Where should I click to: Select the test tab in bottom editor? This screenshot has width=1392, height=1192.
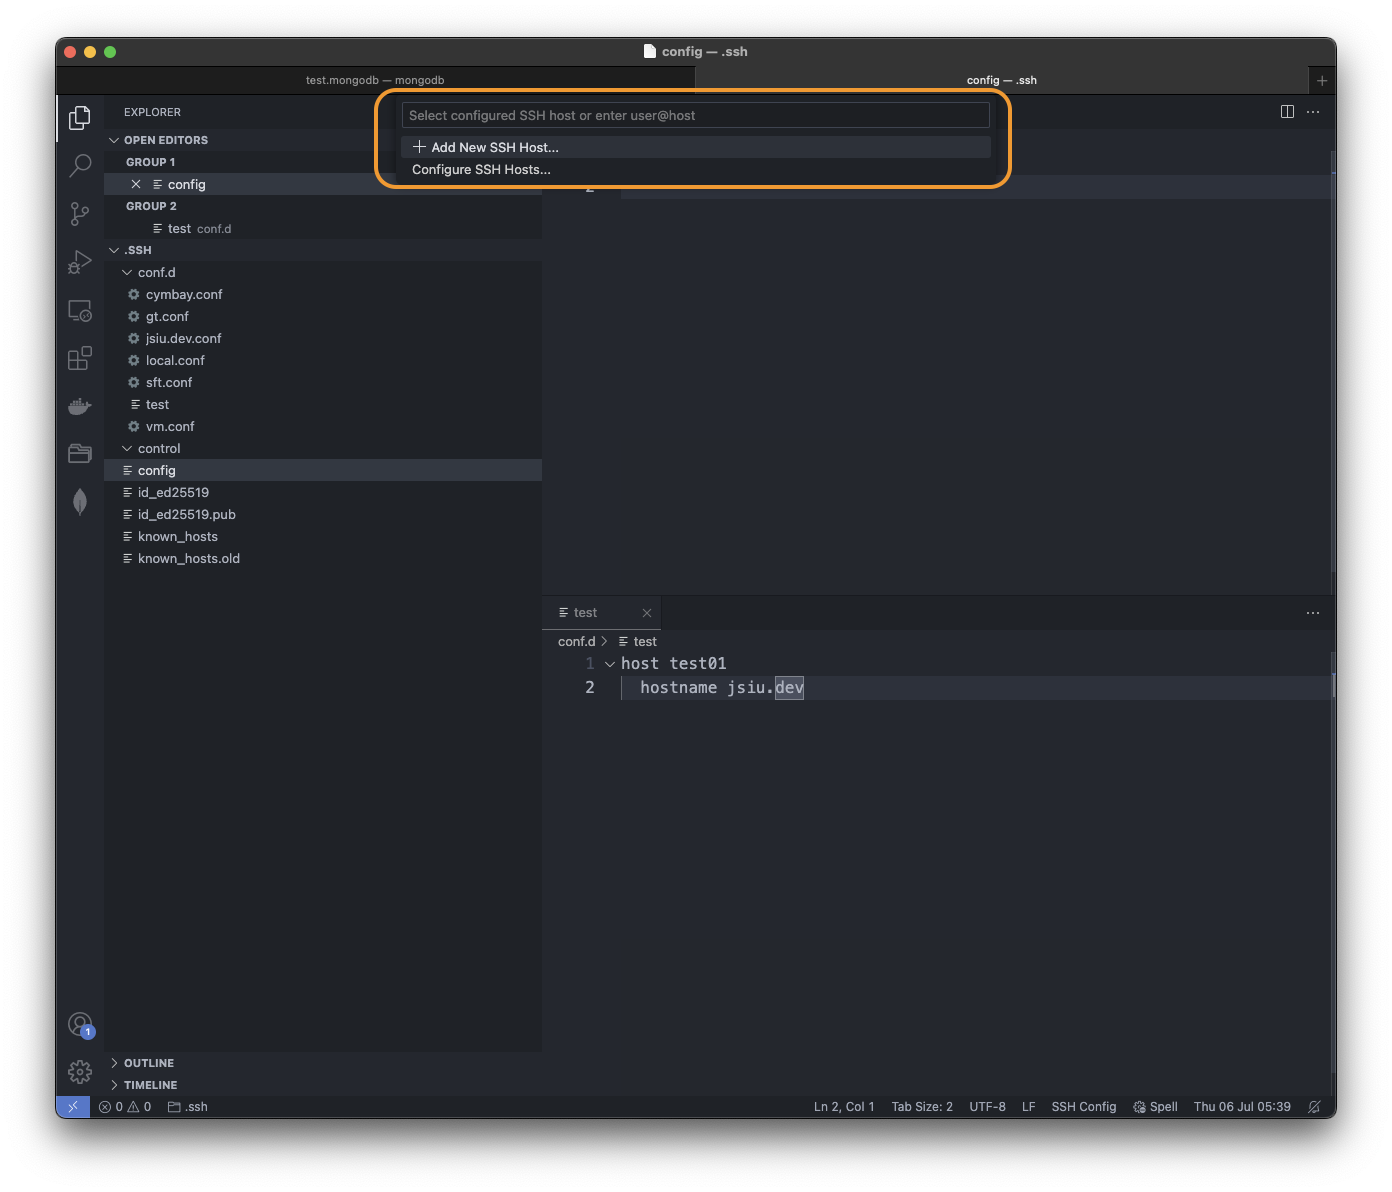coord(584,612)
